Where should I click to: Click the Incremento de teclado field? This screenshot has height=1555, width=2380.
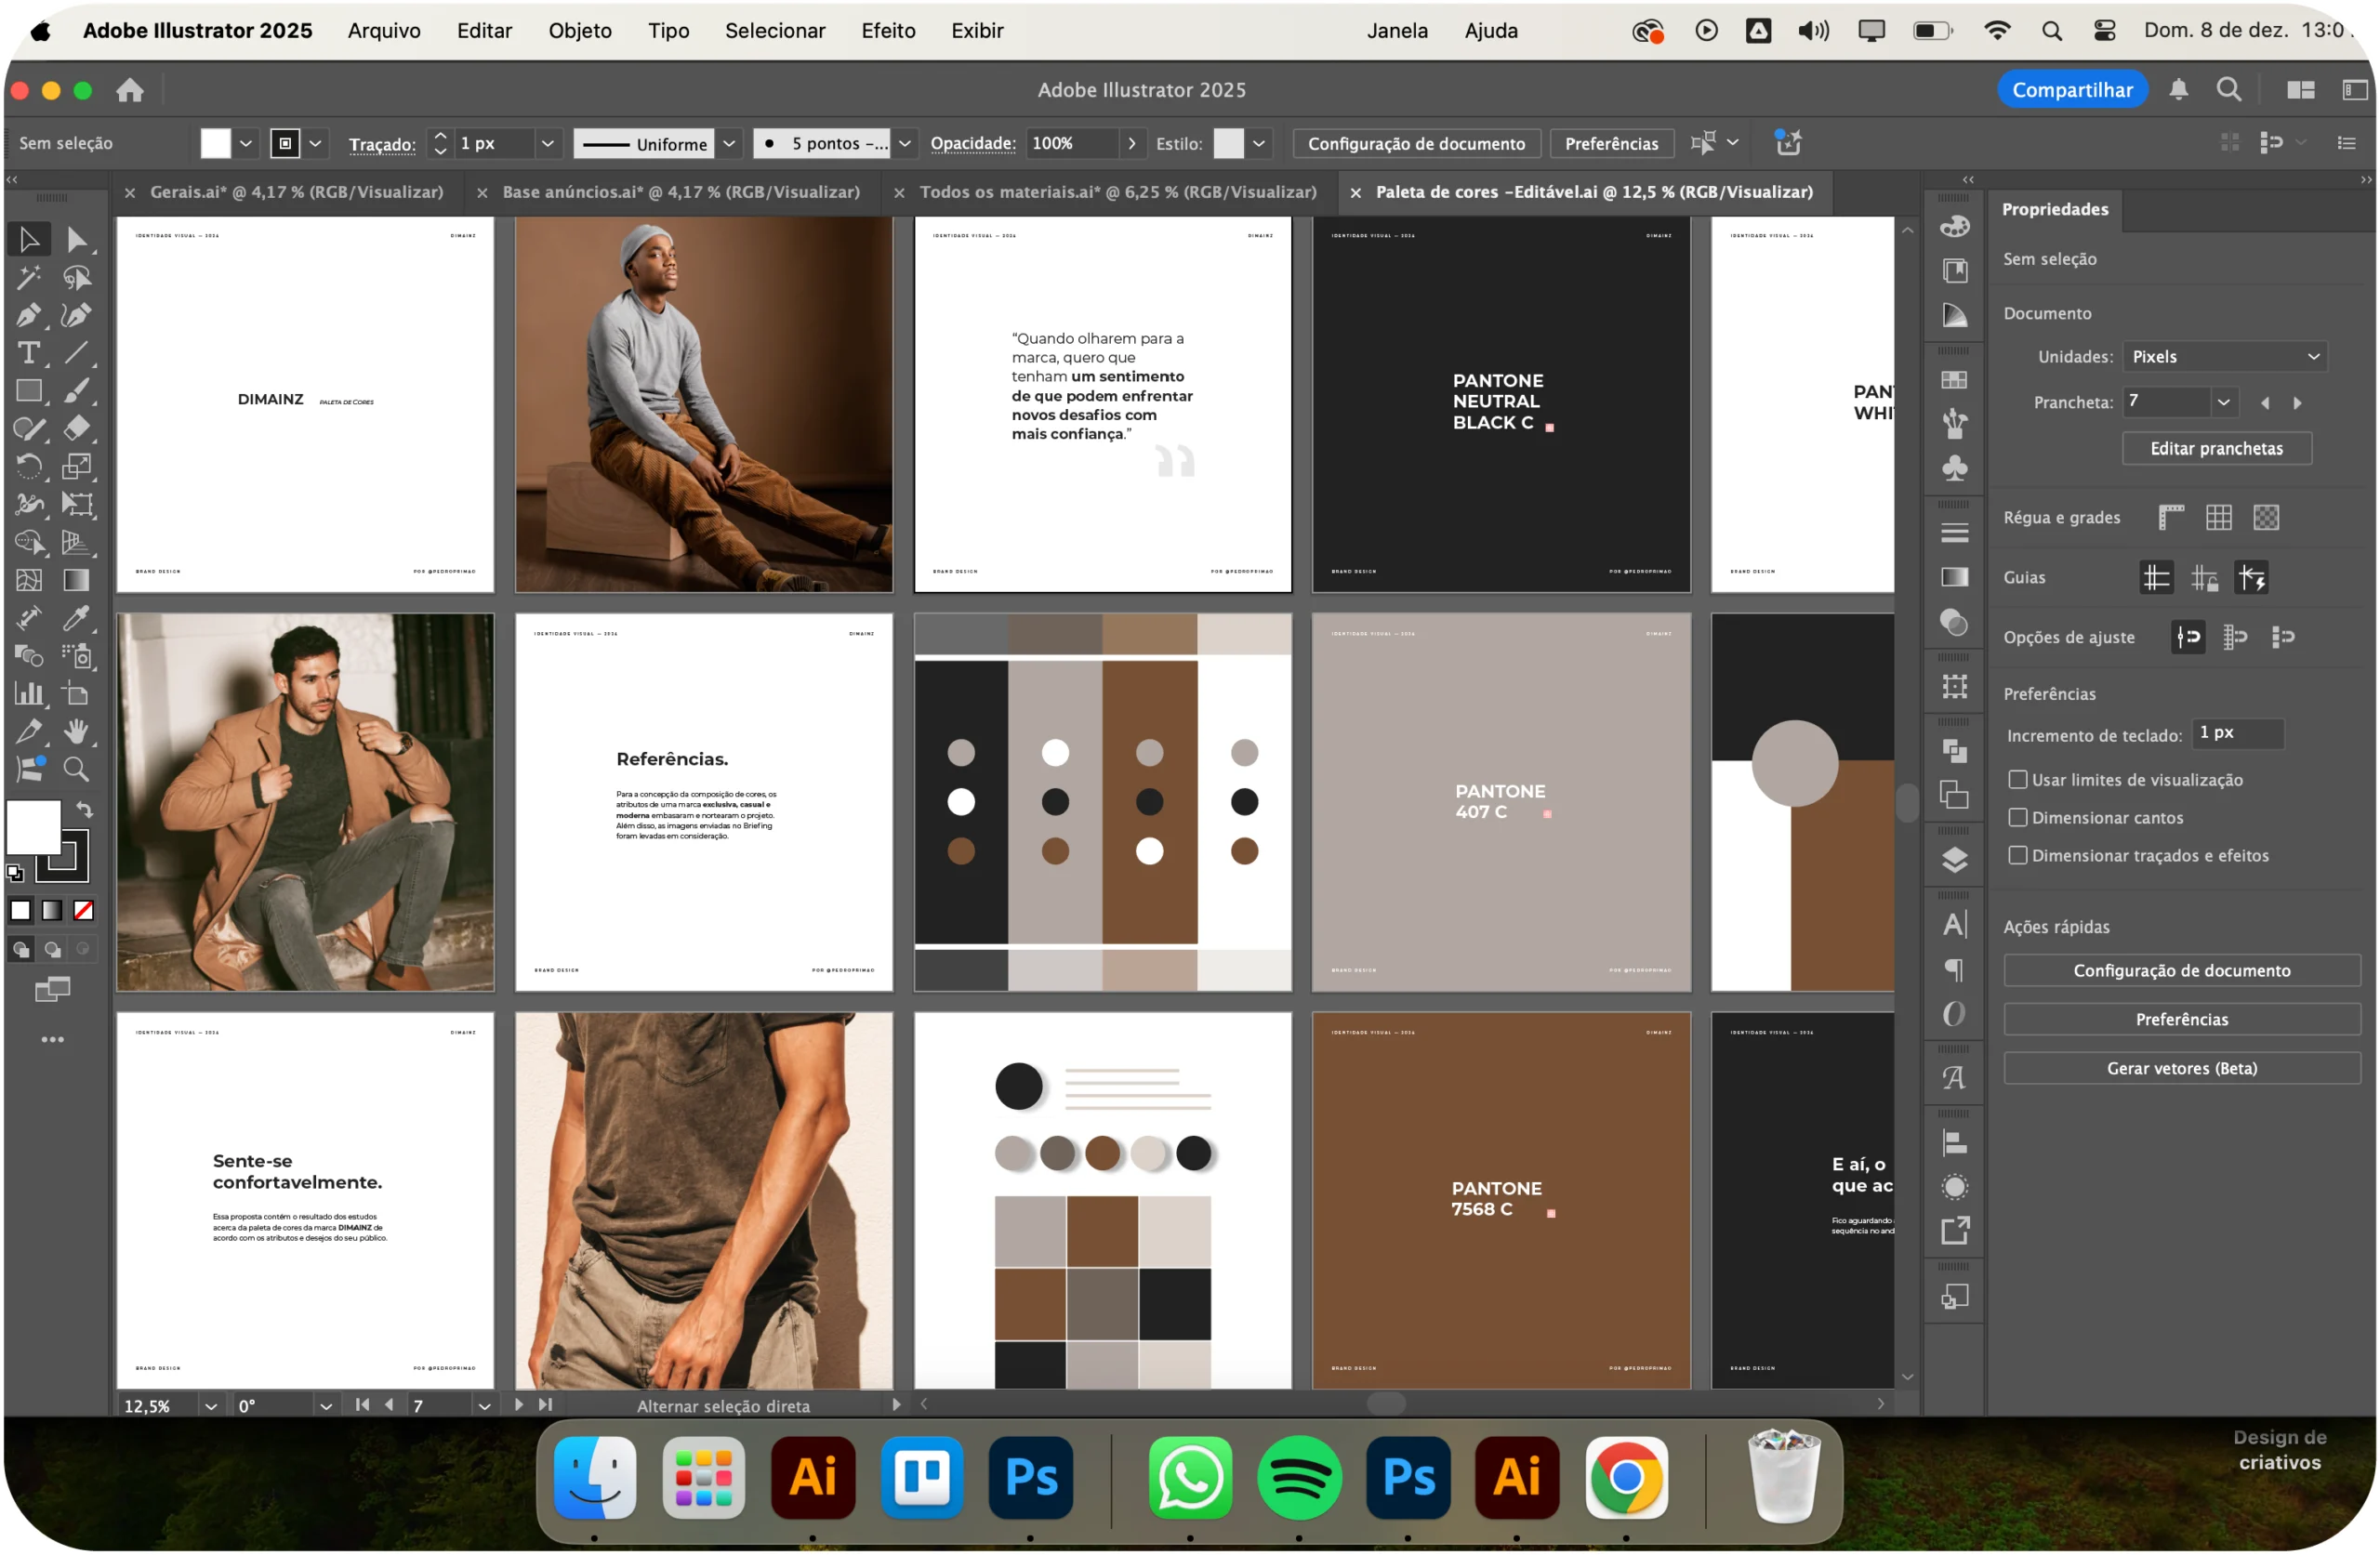click(2238, 734)
